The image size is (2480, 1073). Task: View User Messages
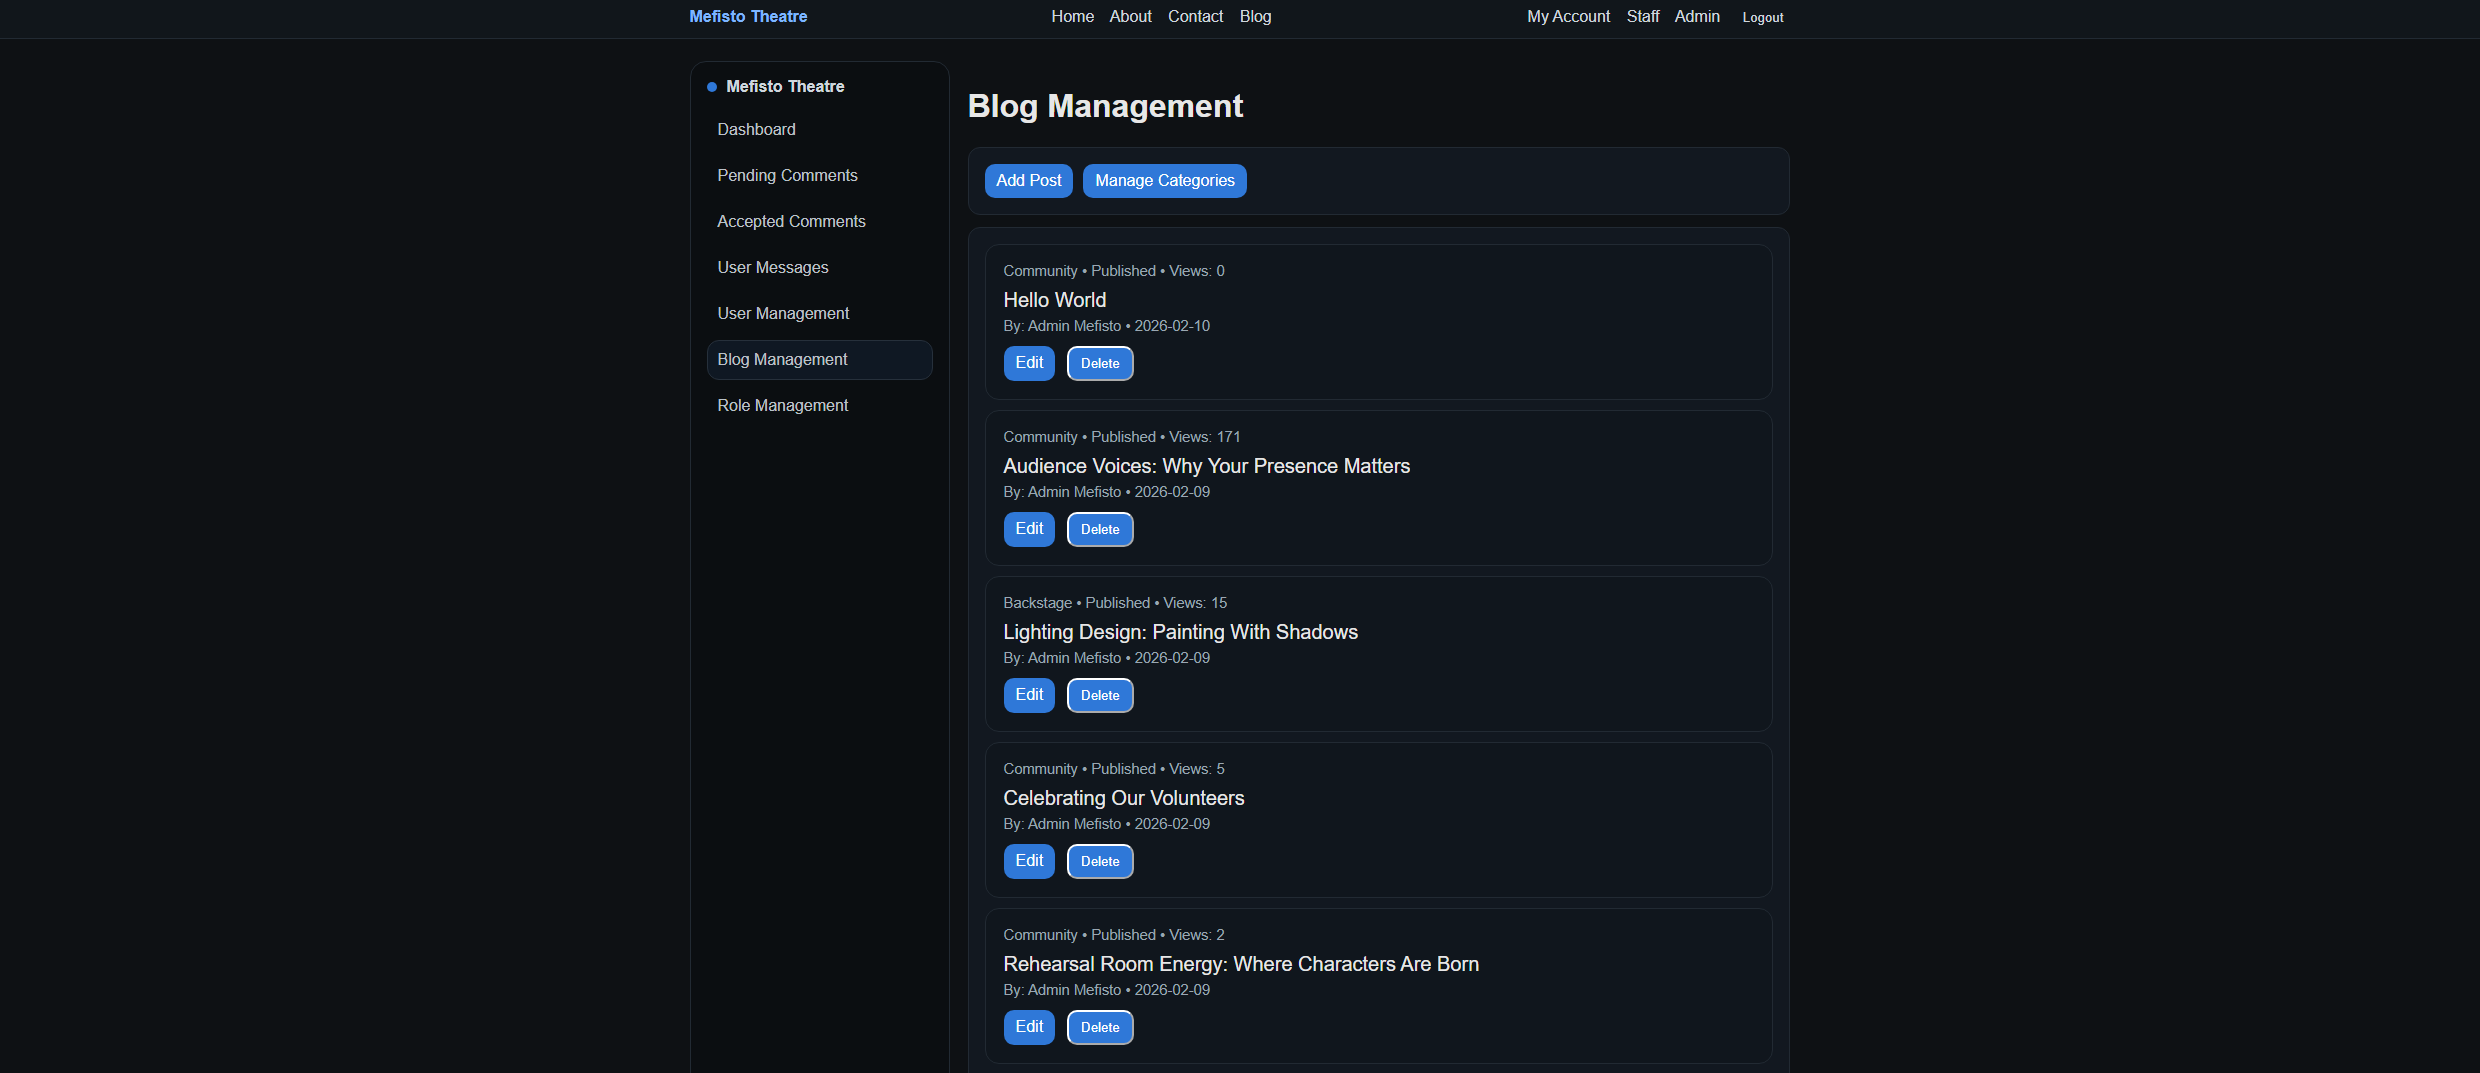coord(772,267)
